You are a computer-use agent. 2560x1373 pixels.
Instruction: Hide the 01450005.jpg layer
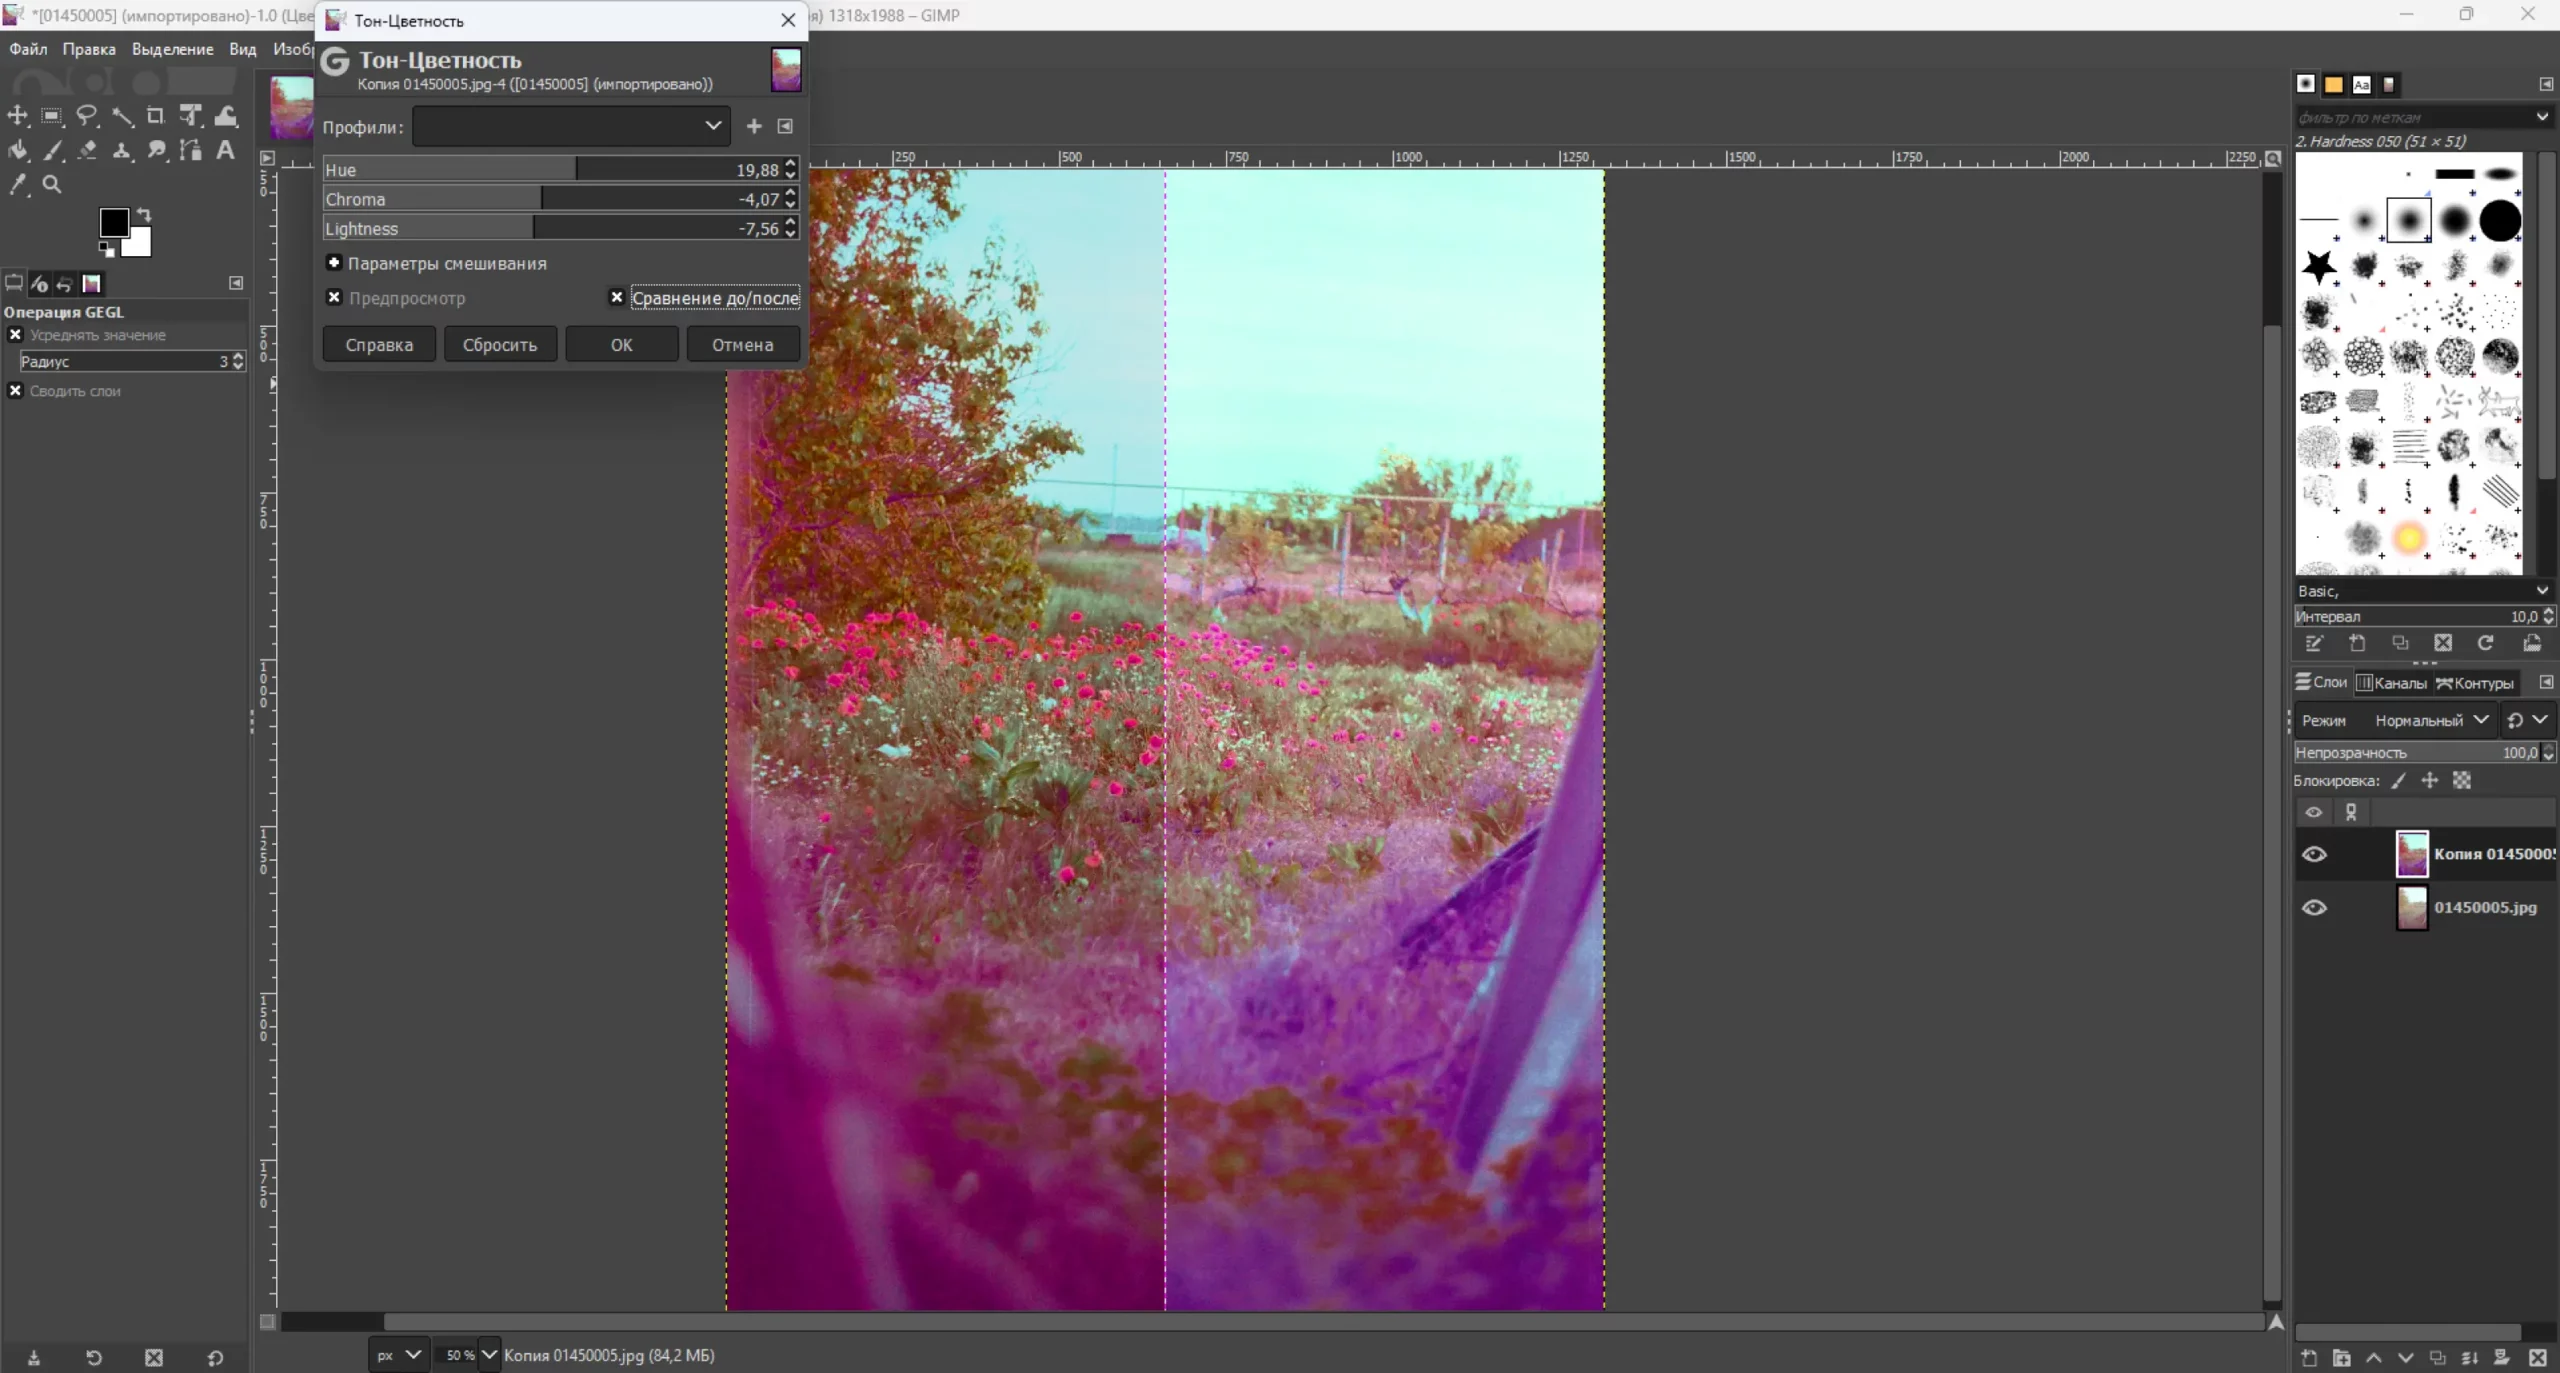2314,908
